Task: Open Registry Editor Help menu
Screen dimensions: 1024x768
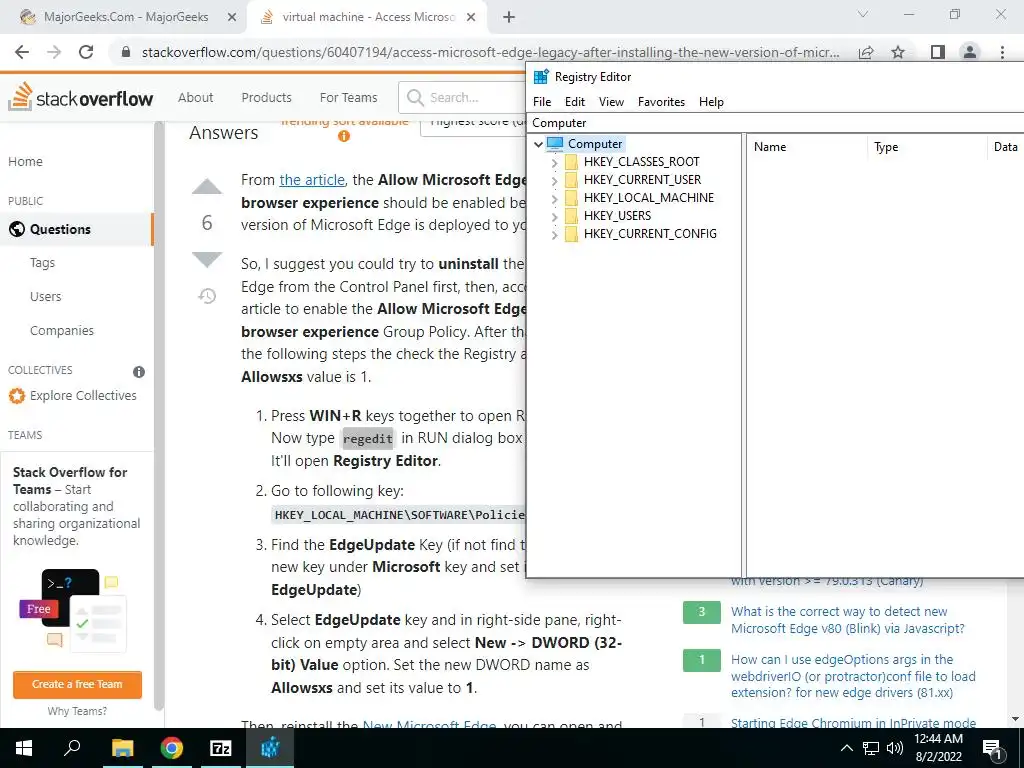Action: 711,102
